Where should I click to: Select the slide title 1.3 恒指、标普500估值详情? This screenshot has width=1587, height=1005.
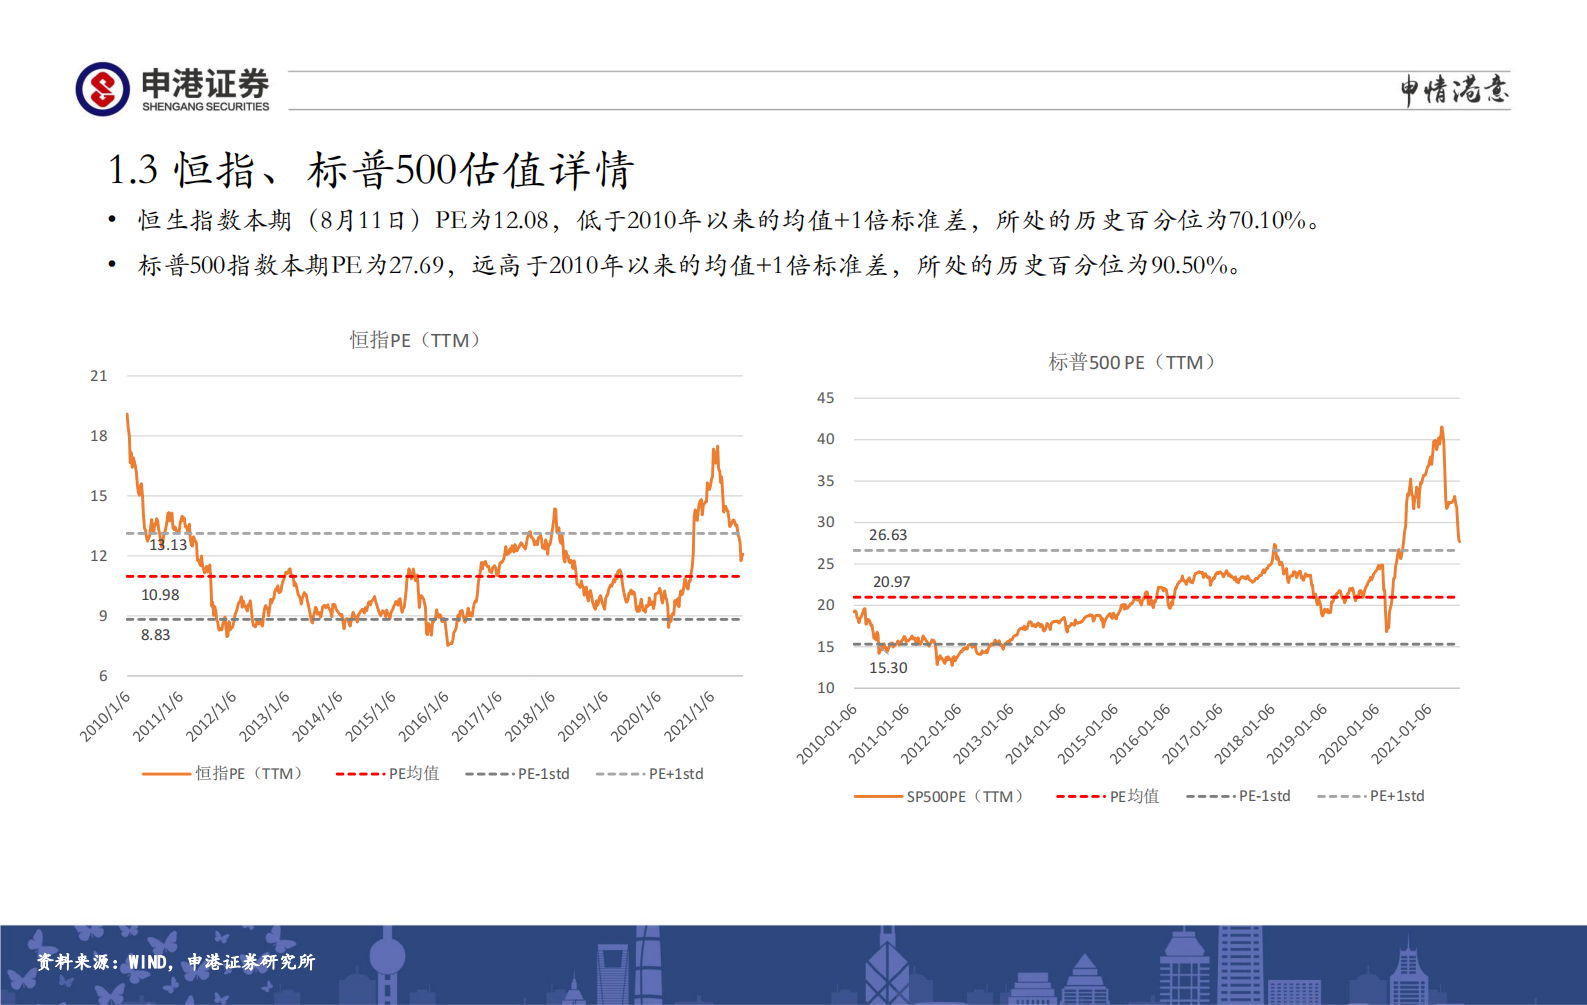tap(370, 170)
